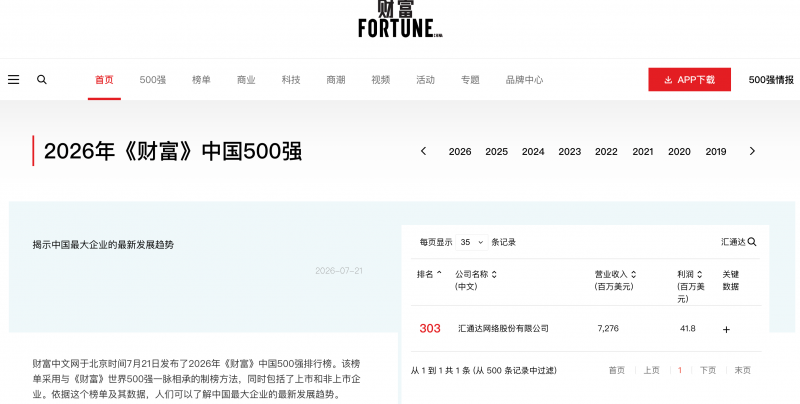Select year 2024 in the year list
Screen dimensions: 800x404
[x=533, y=152]
